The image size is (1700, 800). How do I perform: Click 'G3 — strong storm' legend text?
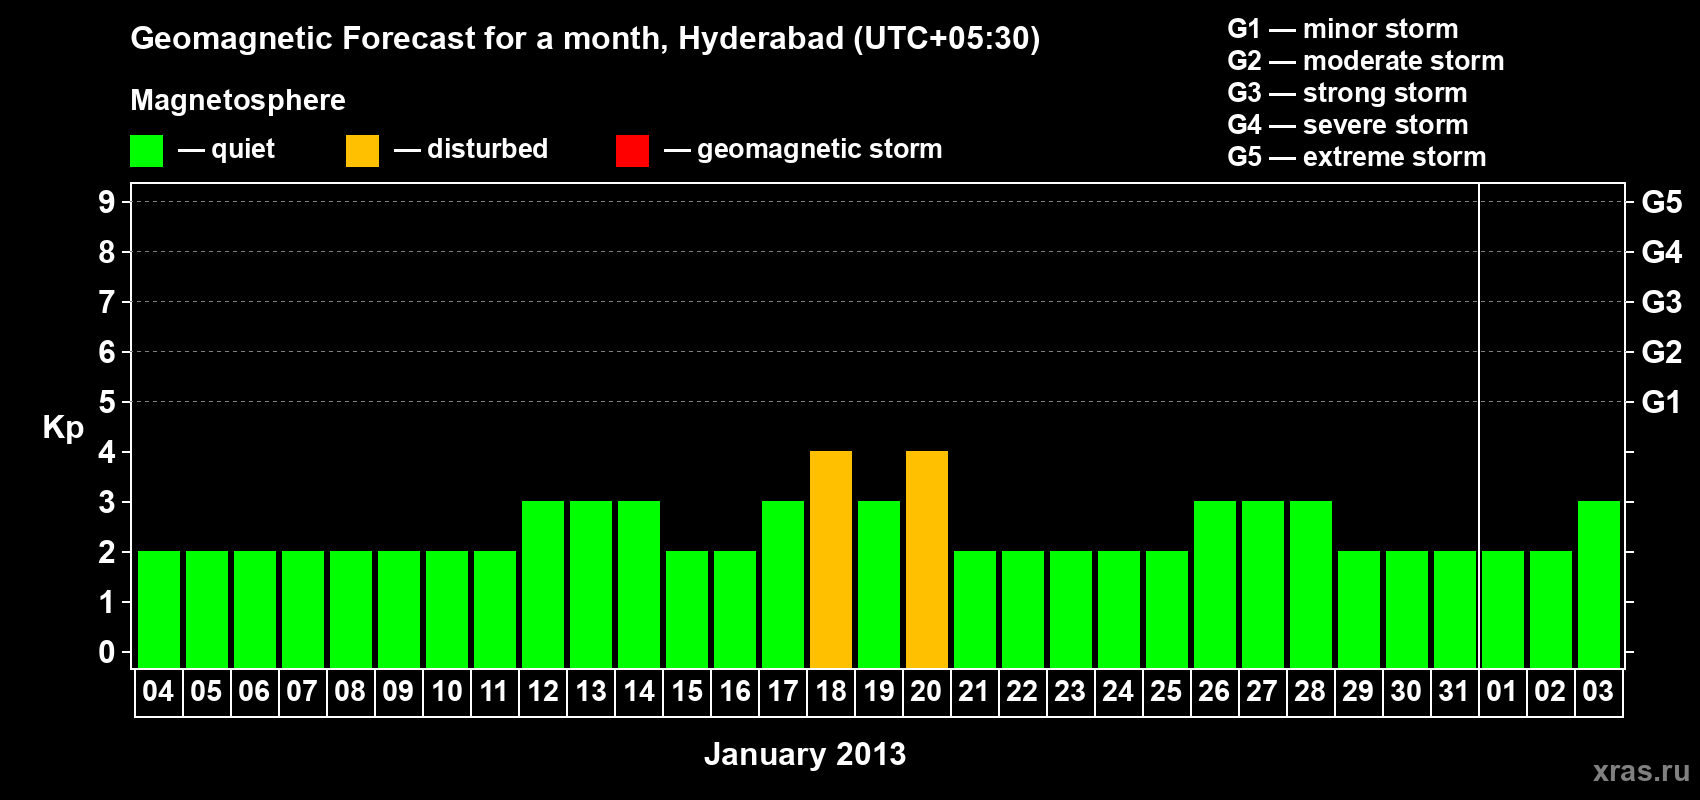(1347, 93)
